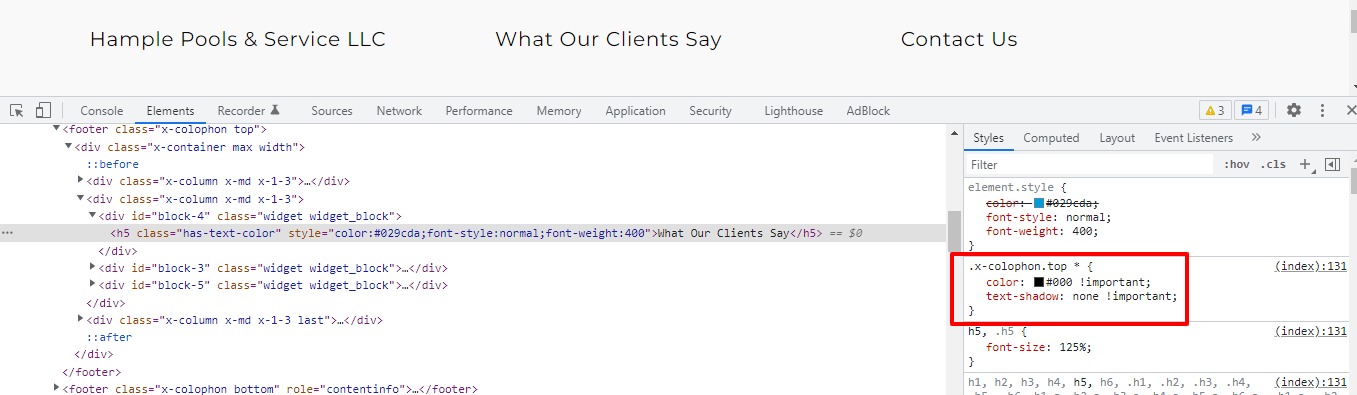Open the DevTools settings gear

tap(1294, 110)
